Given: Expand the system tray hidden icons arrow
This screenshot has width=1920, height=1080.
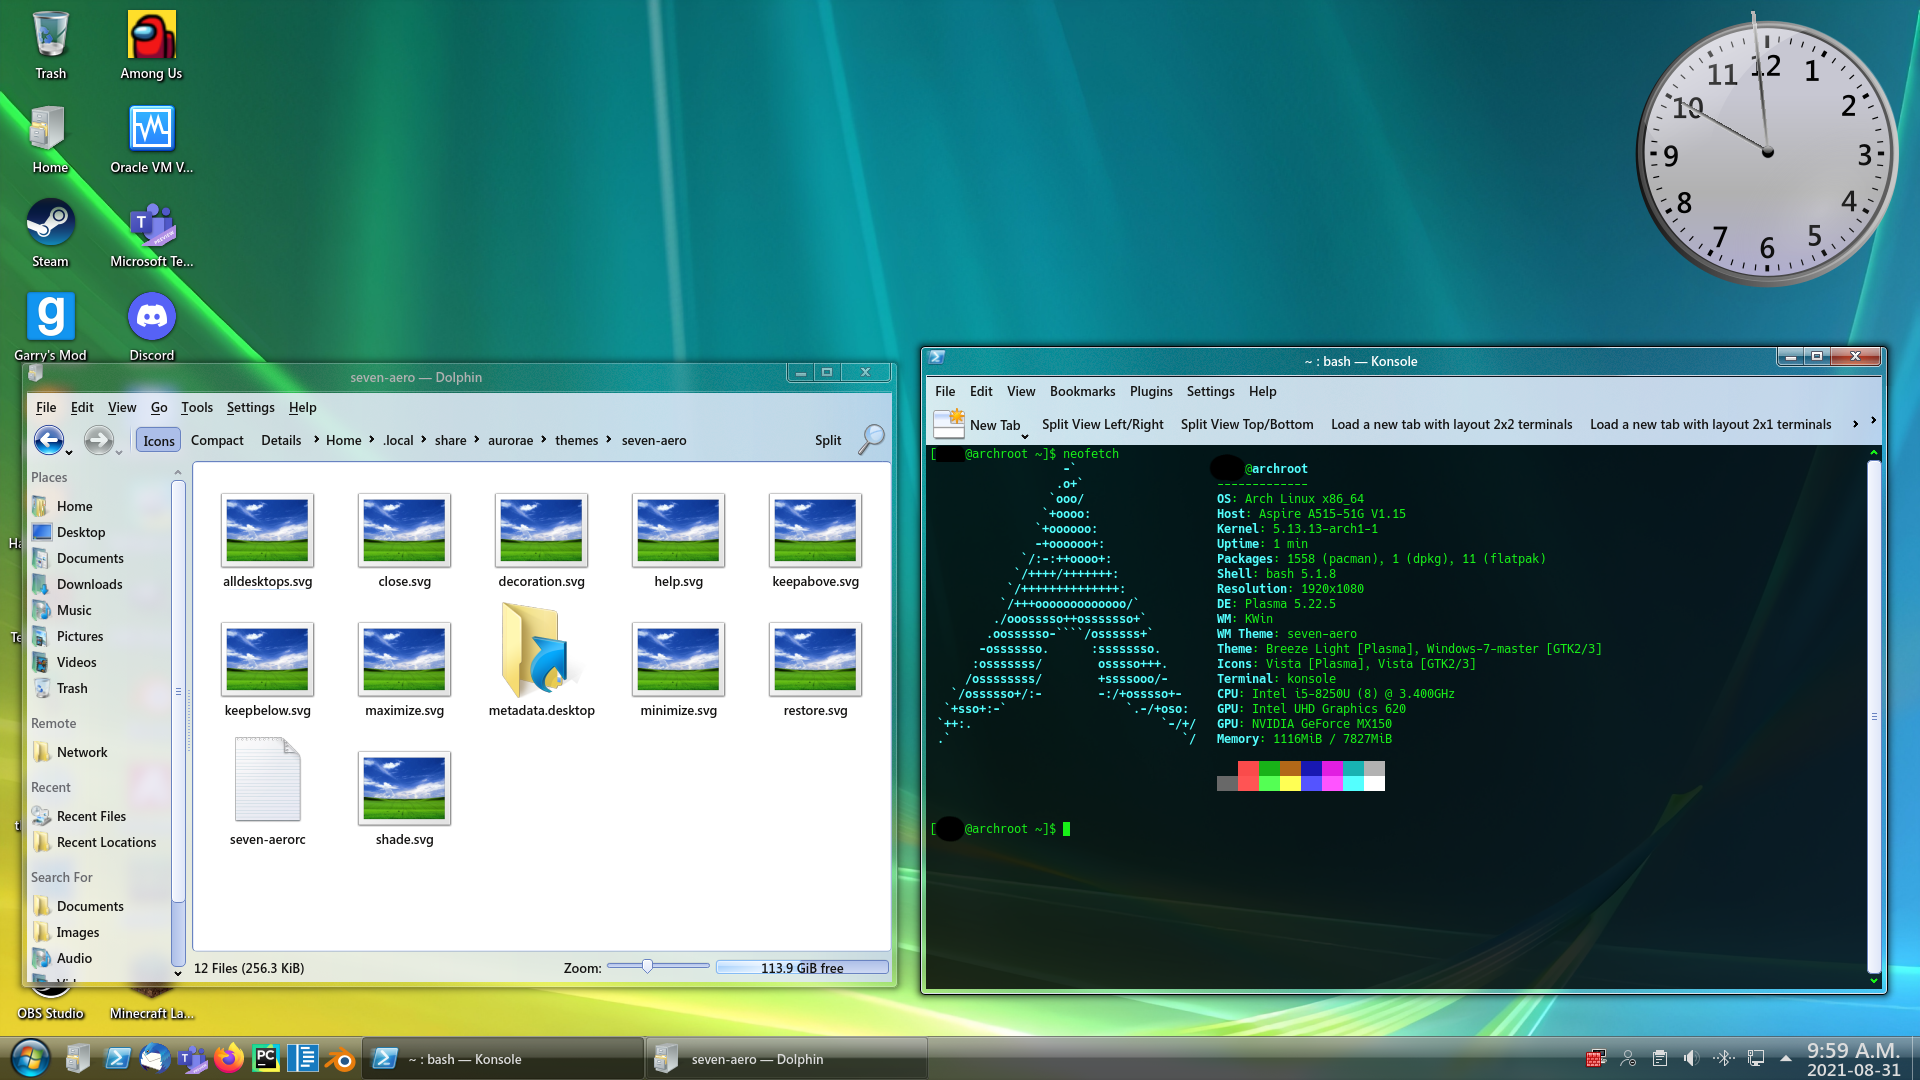Looking at the screenshot, I should tap(1786, 1058).
